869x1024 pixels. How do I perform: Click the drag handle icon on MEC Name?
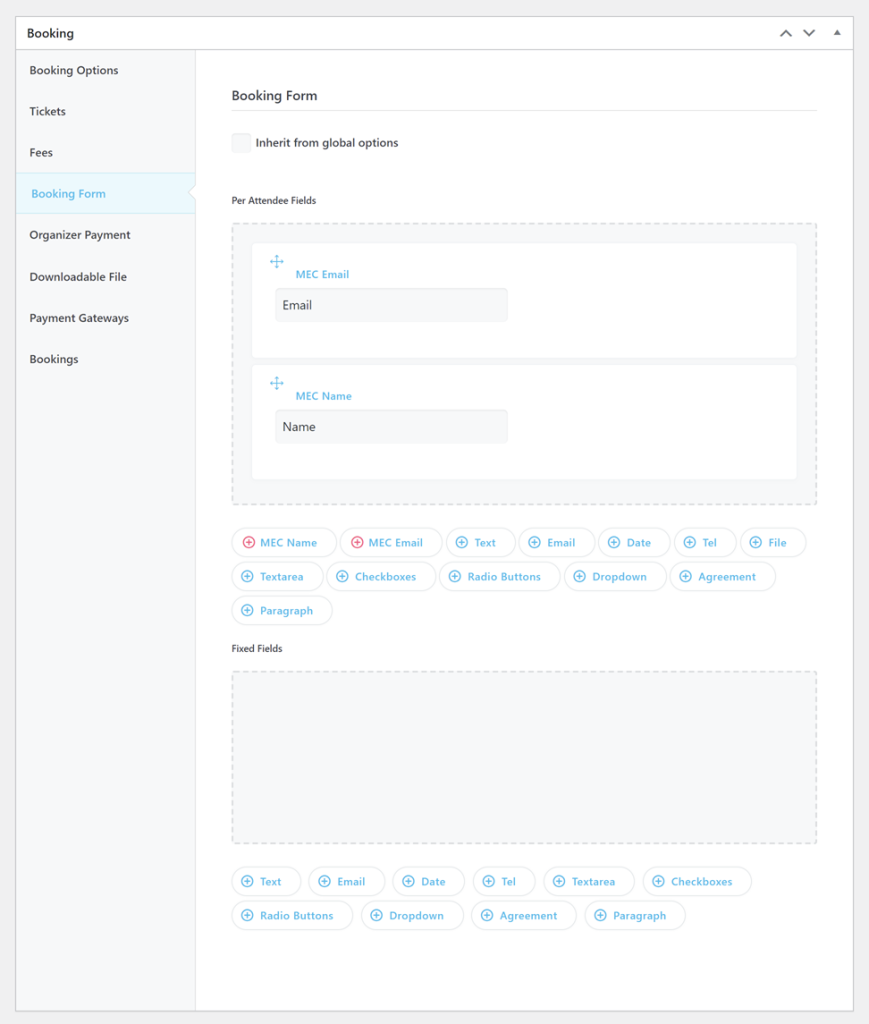point(277,383)
